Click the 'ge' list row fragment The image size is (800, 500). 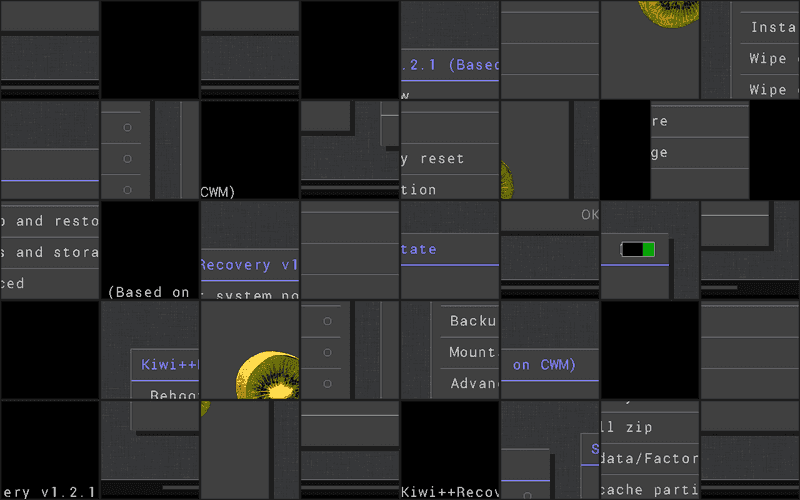(699, 153)
